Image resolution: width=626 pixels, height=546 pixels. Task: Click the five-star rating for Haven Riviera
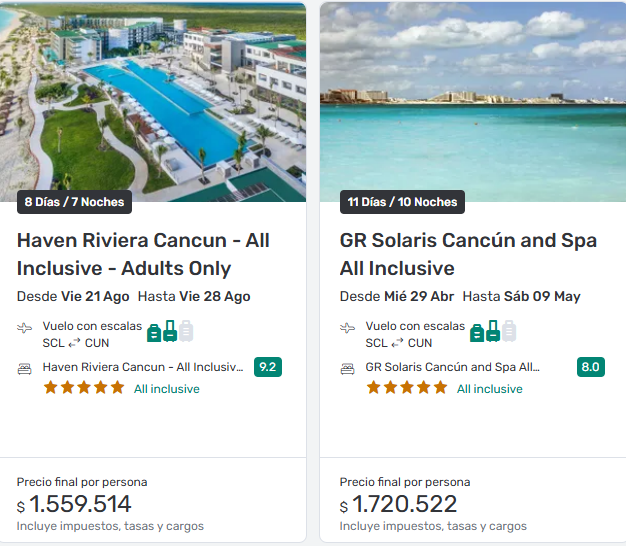click(84, 388)
